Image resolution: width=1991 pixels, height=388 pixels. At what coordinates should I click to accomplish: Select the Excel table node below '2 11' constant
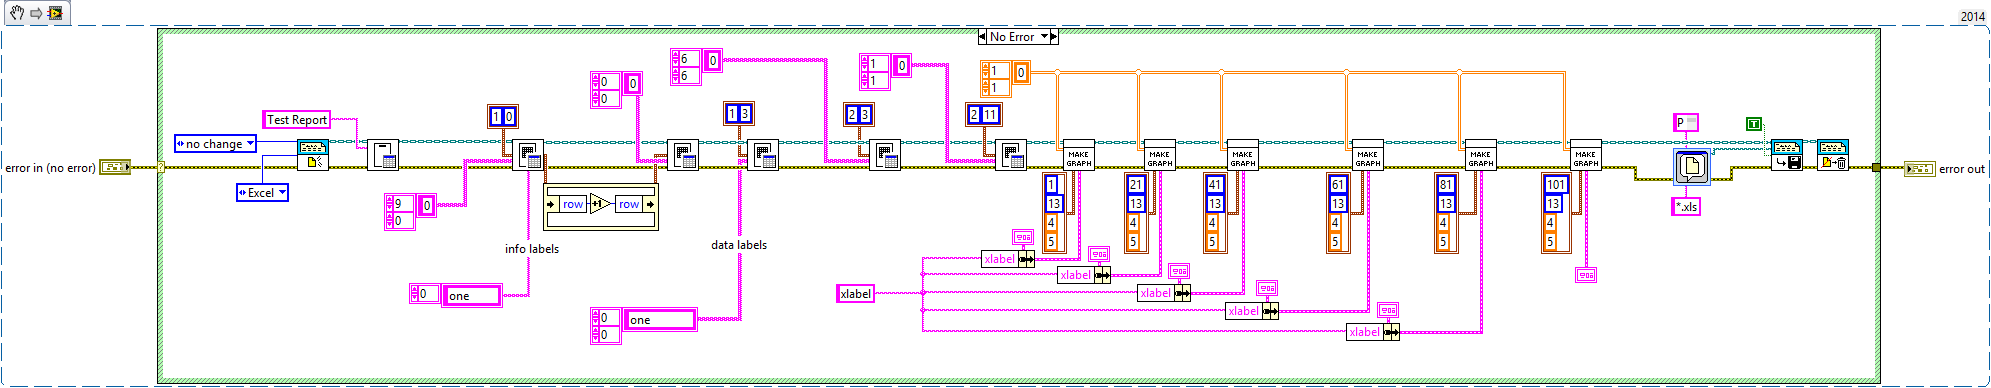pos(1011,155)
